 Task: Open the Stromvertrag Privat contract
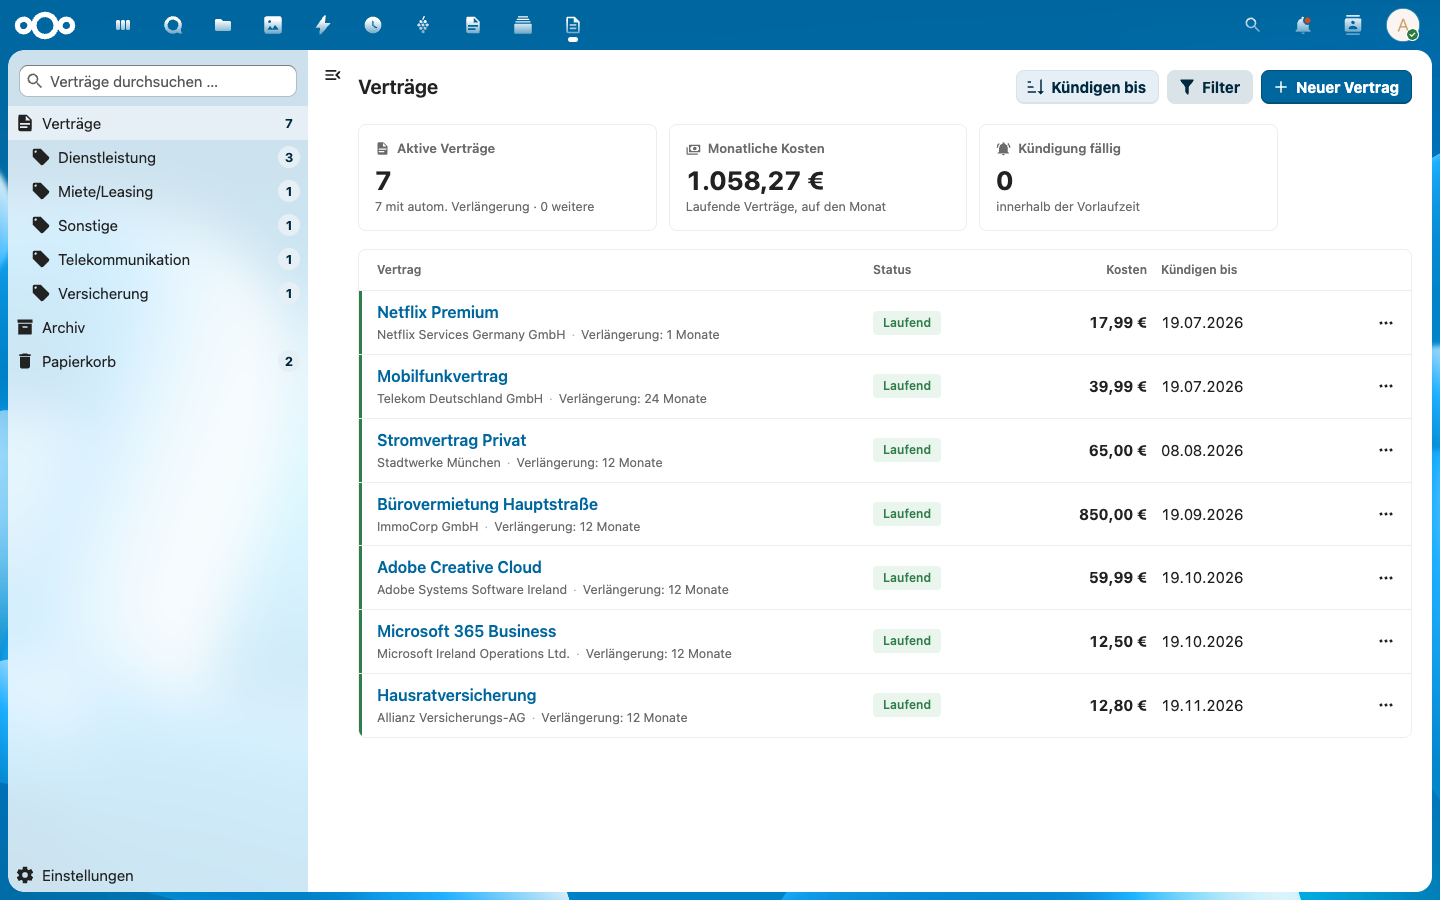point(451,440)
